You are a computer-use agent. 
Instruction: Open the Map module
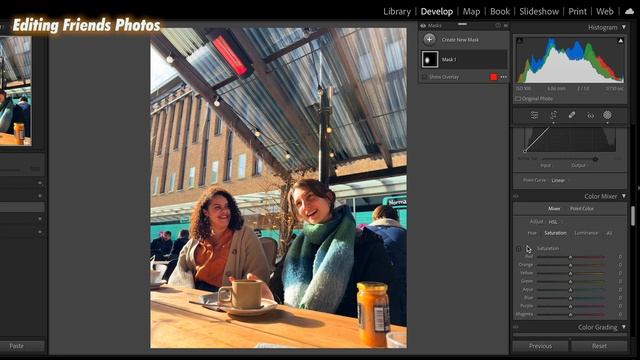point(471,11)
